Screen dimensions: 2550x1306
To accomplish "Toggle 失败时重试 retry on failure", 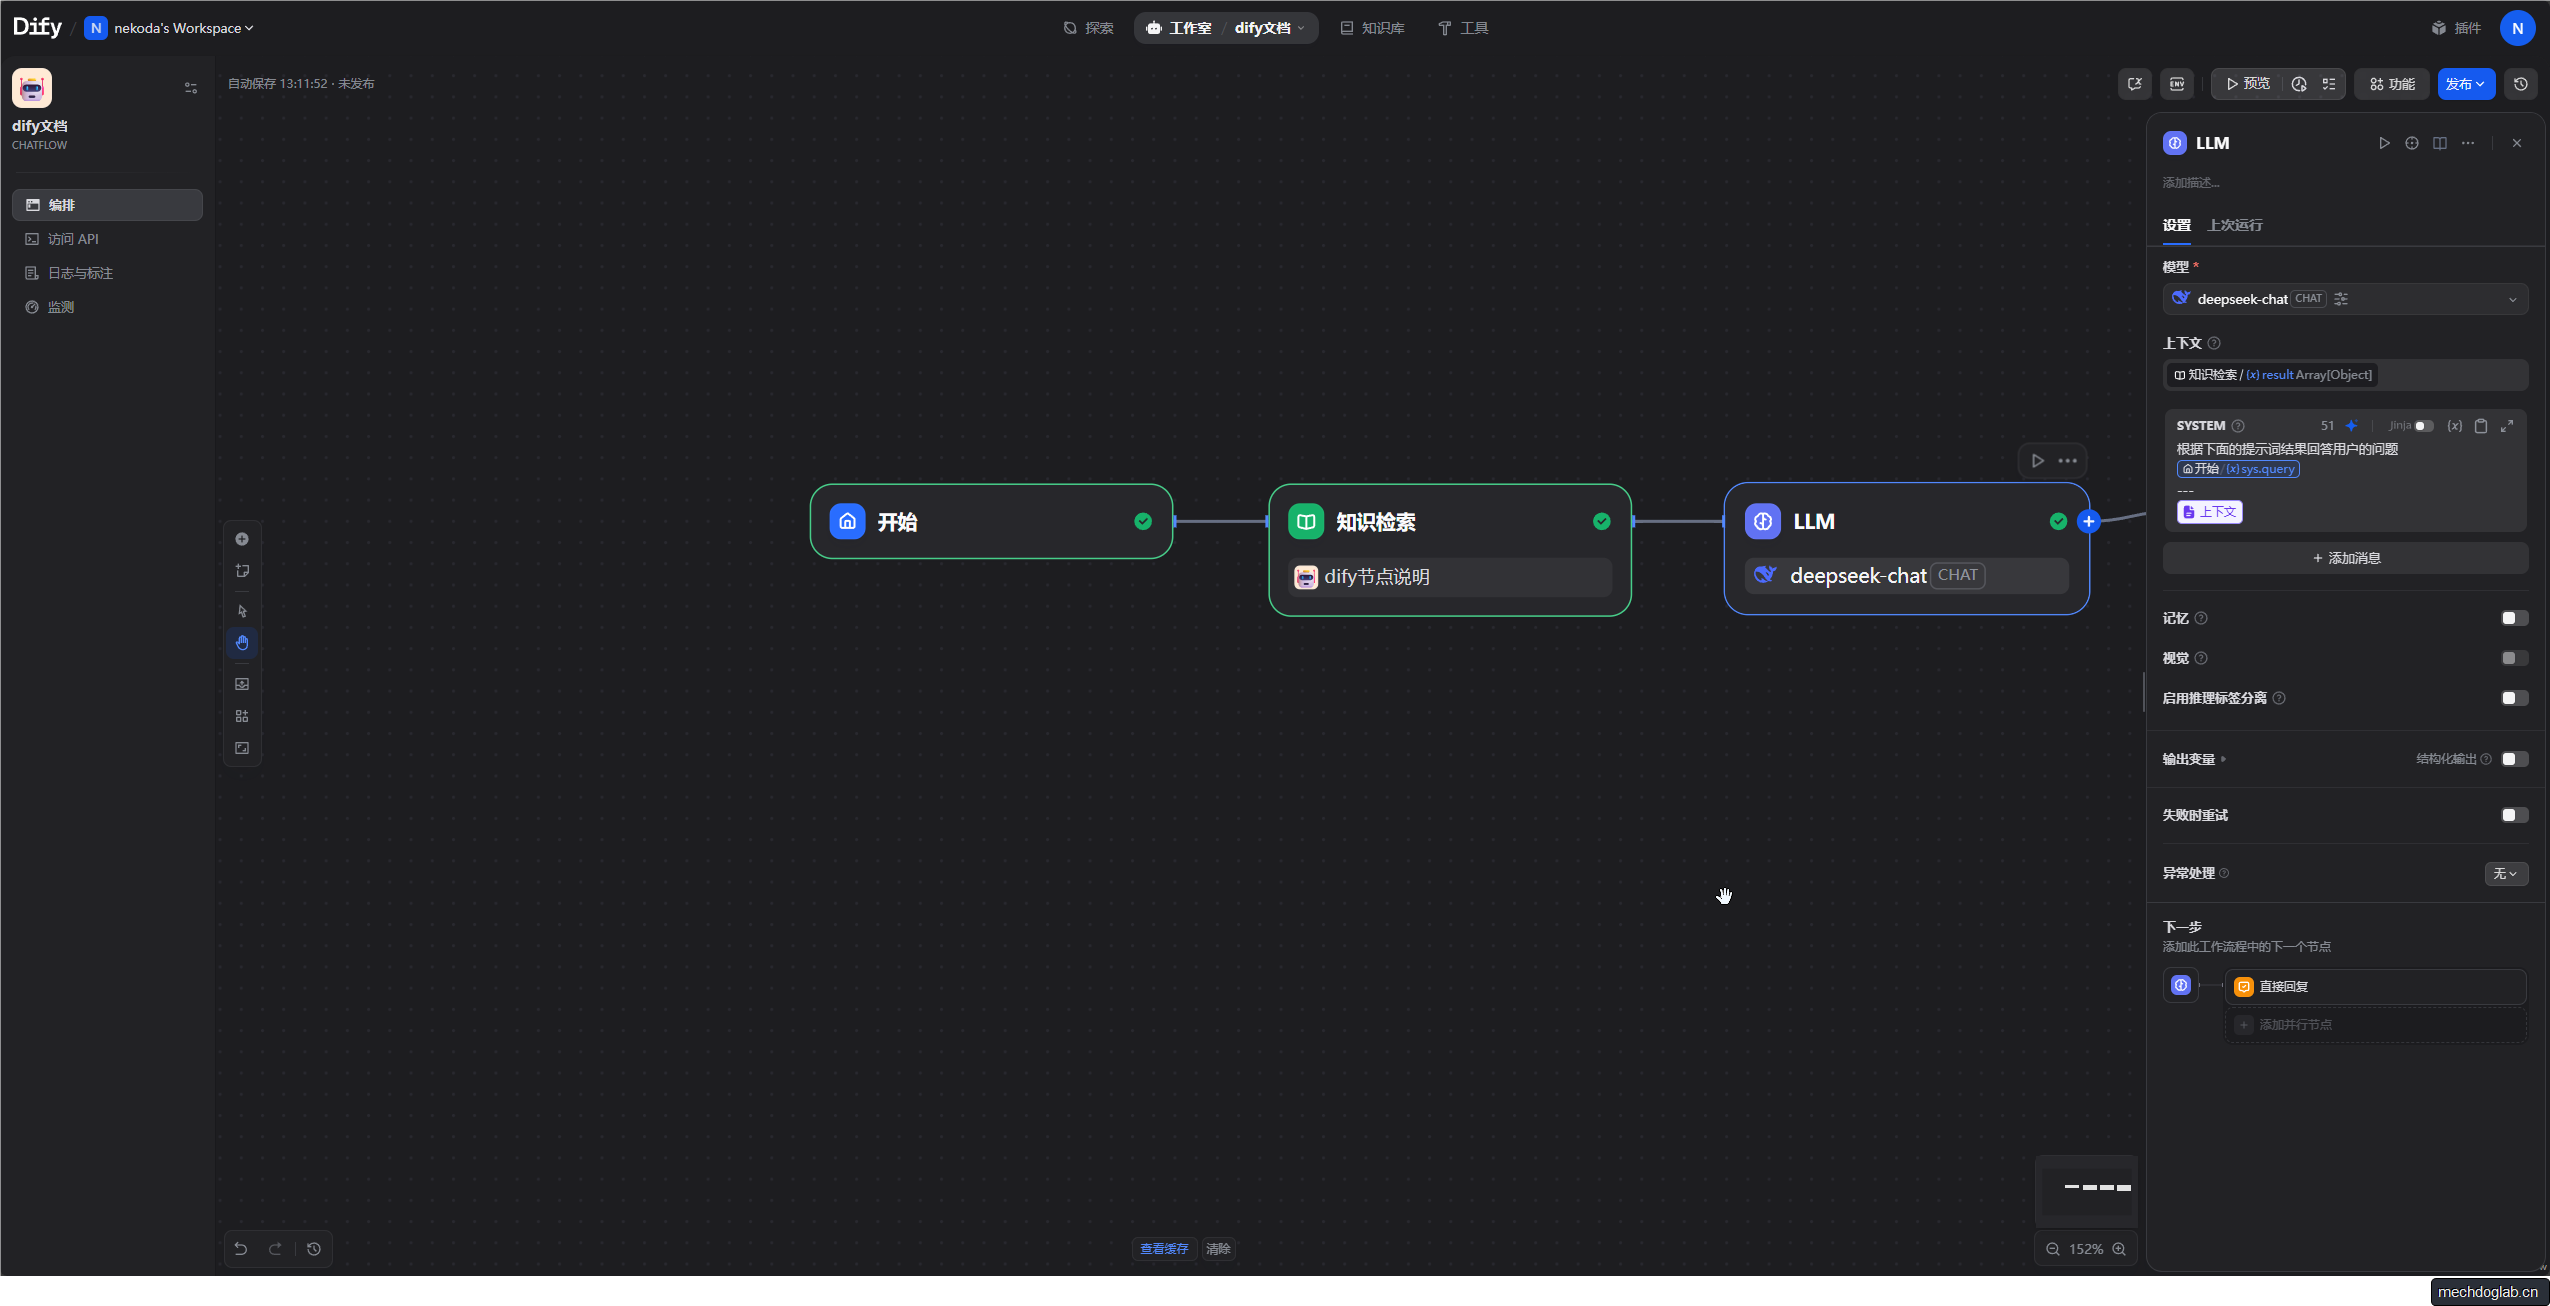I will pos(2514,815).
